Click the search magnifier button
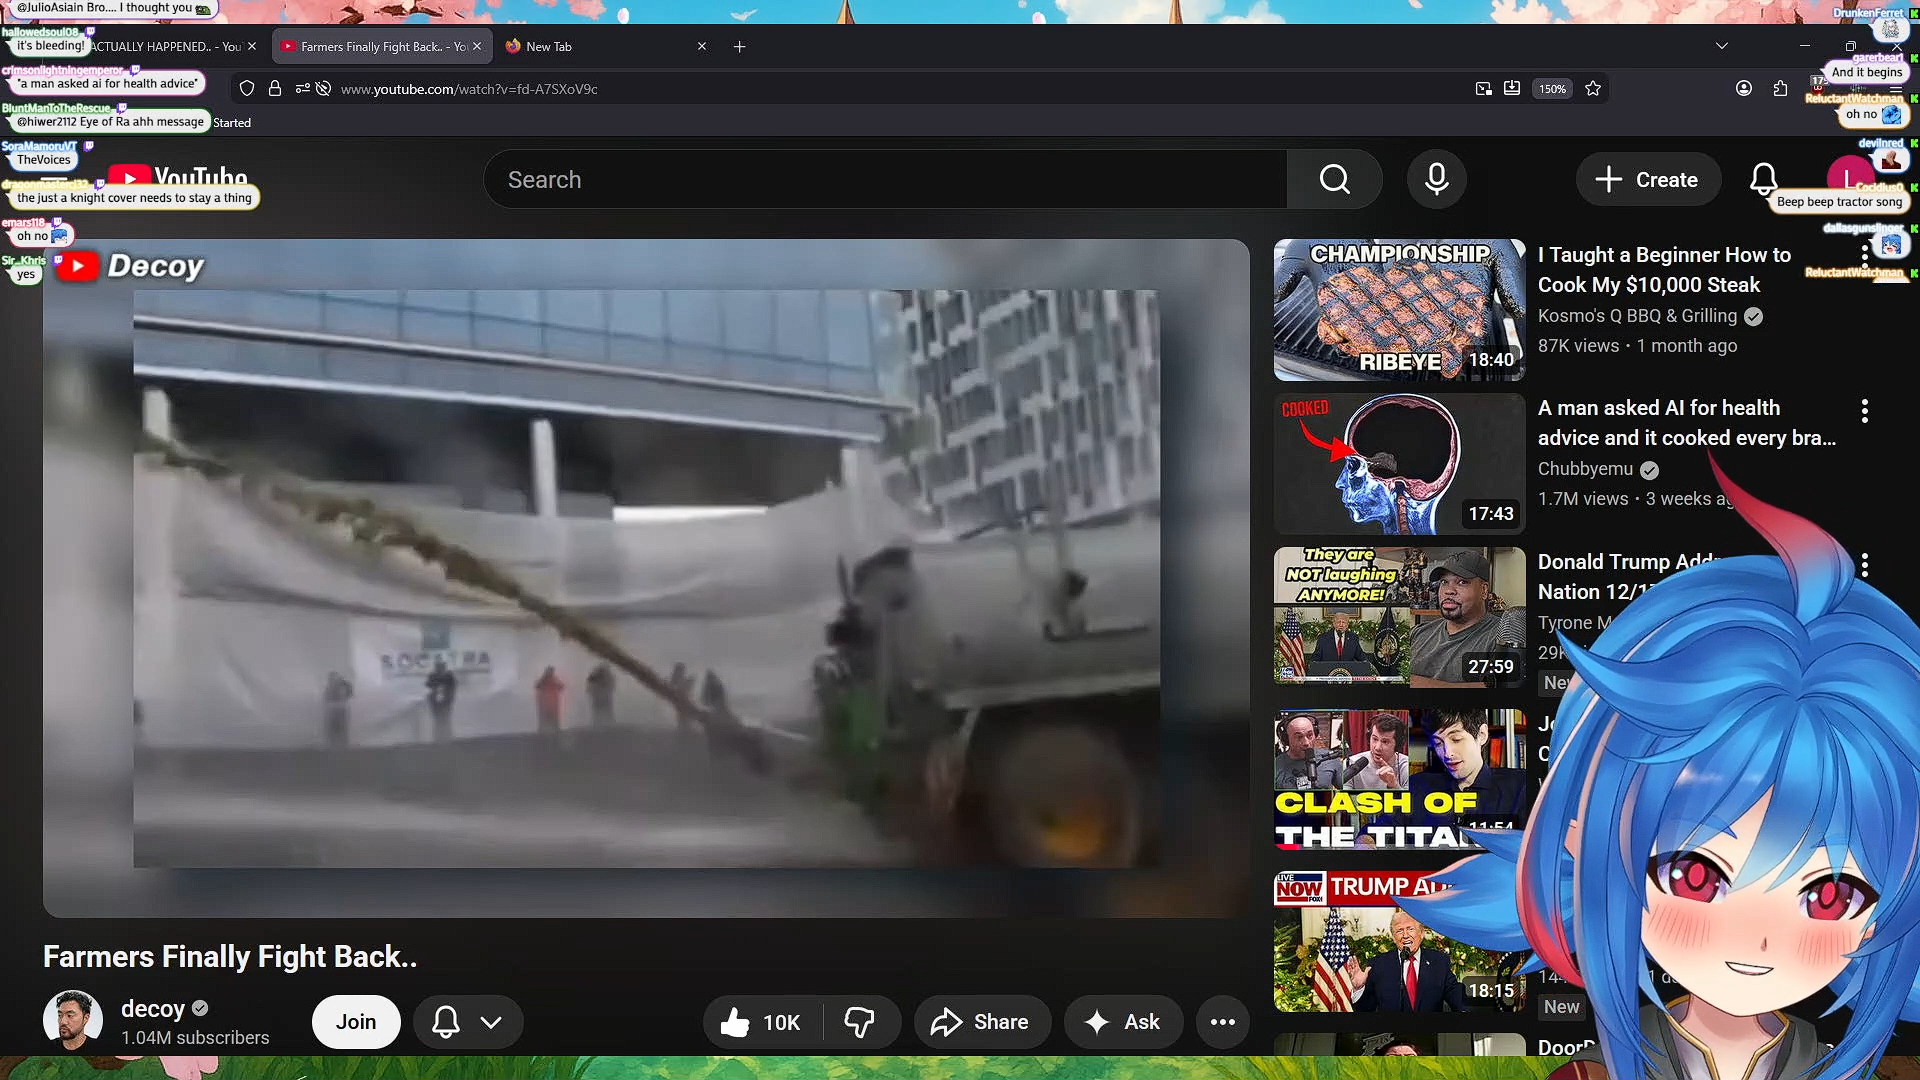Image resolution: width=1920 pixels, height=1080 pixels. click(1334, 180)
